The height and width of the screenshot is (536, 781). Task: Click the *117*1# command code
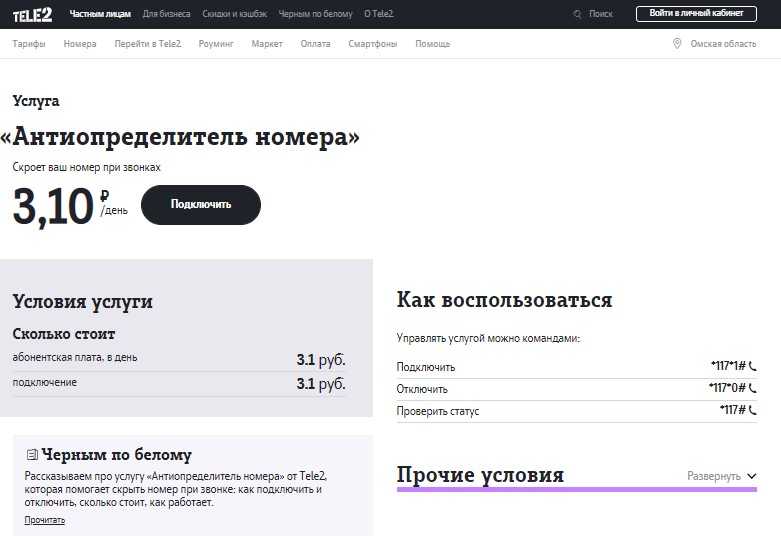pos(728,366)
